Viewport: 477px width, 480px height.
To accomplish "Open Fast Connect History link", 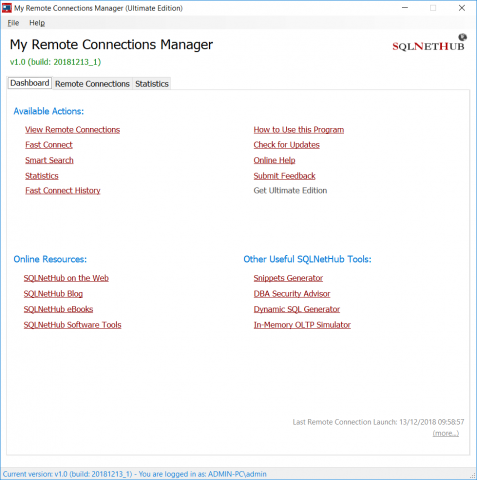I will (x=63, y=190).
